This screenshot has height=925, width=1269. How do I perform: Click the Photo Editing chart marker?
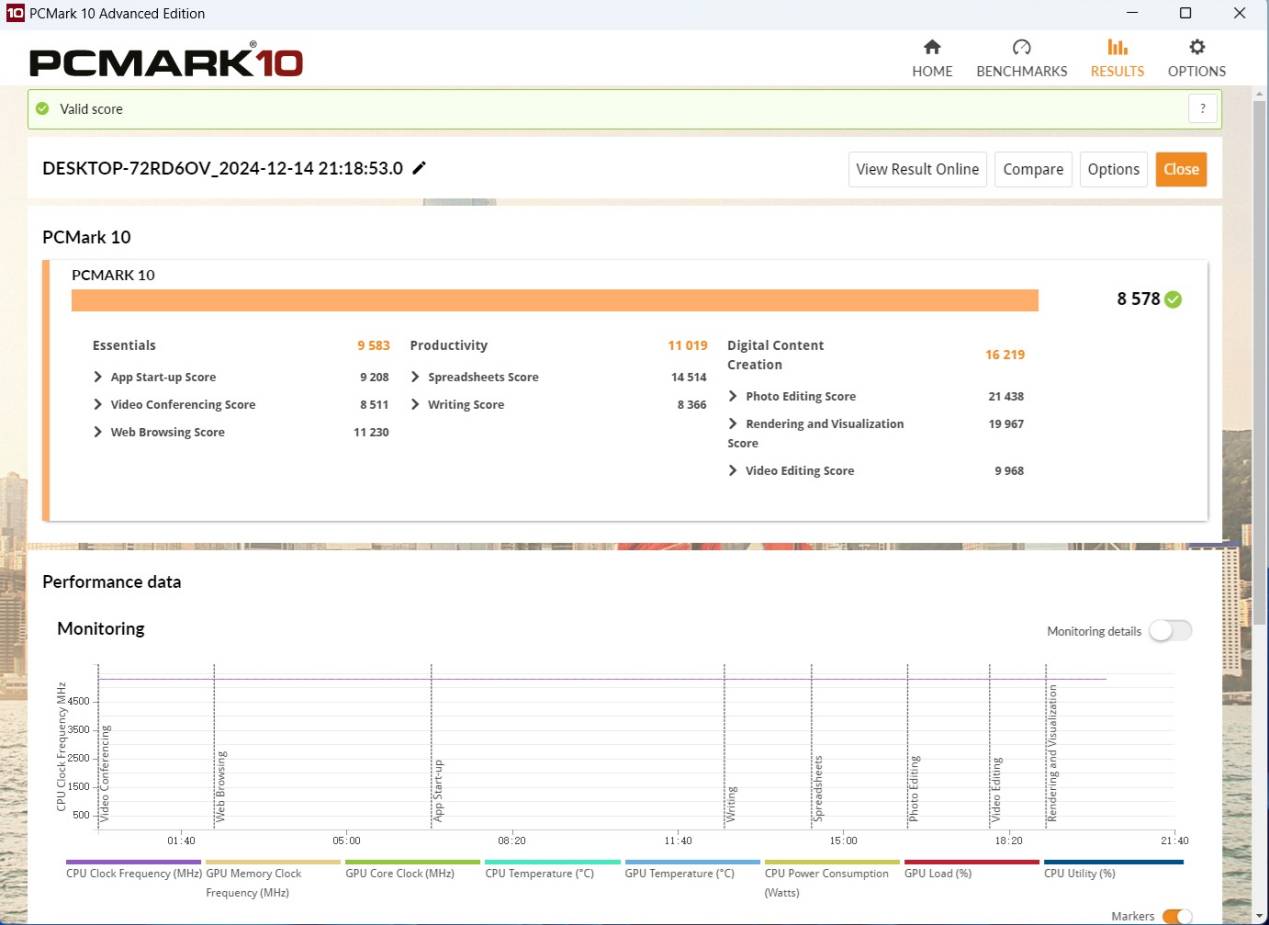pos(914,788)
